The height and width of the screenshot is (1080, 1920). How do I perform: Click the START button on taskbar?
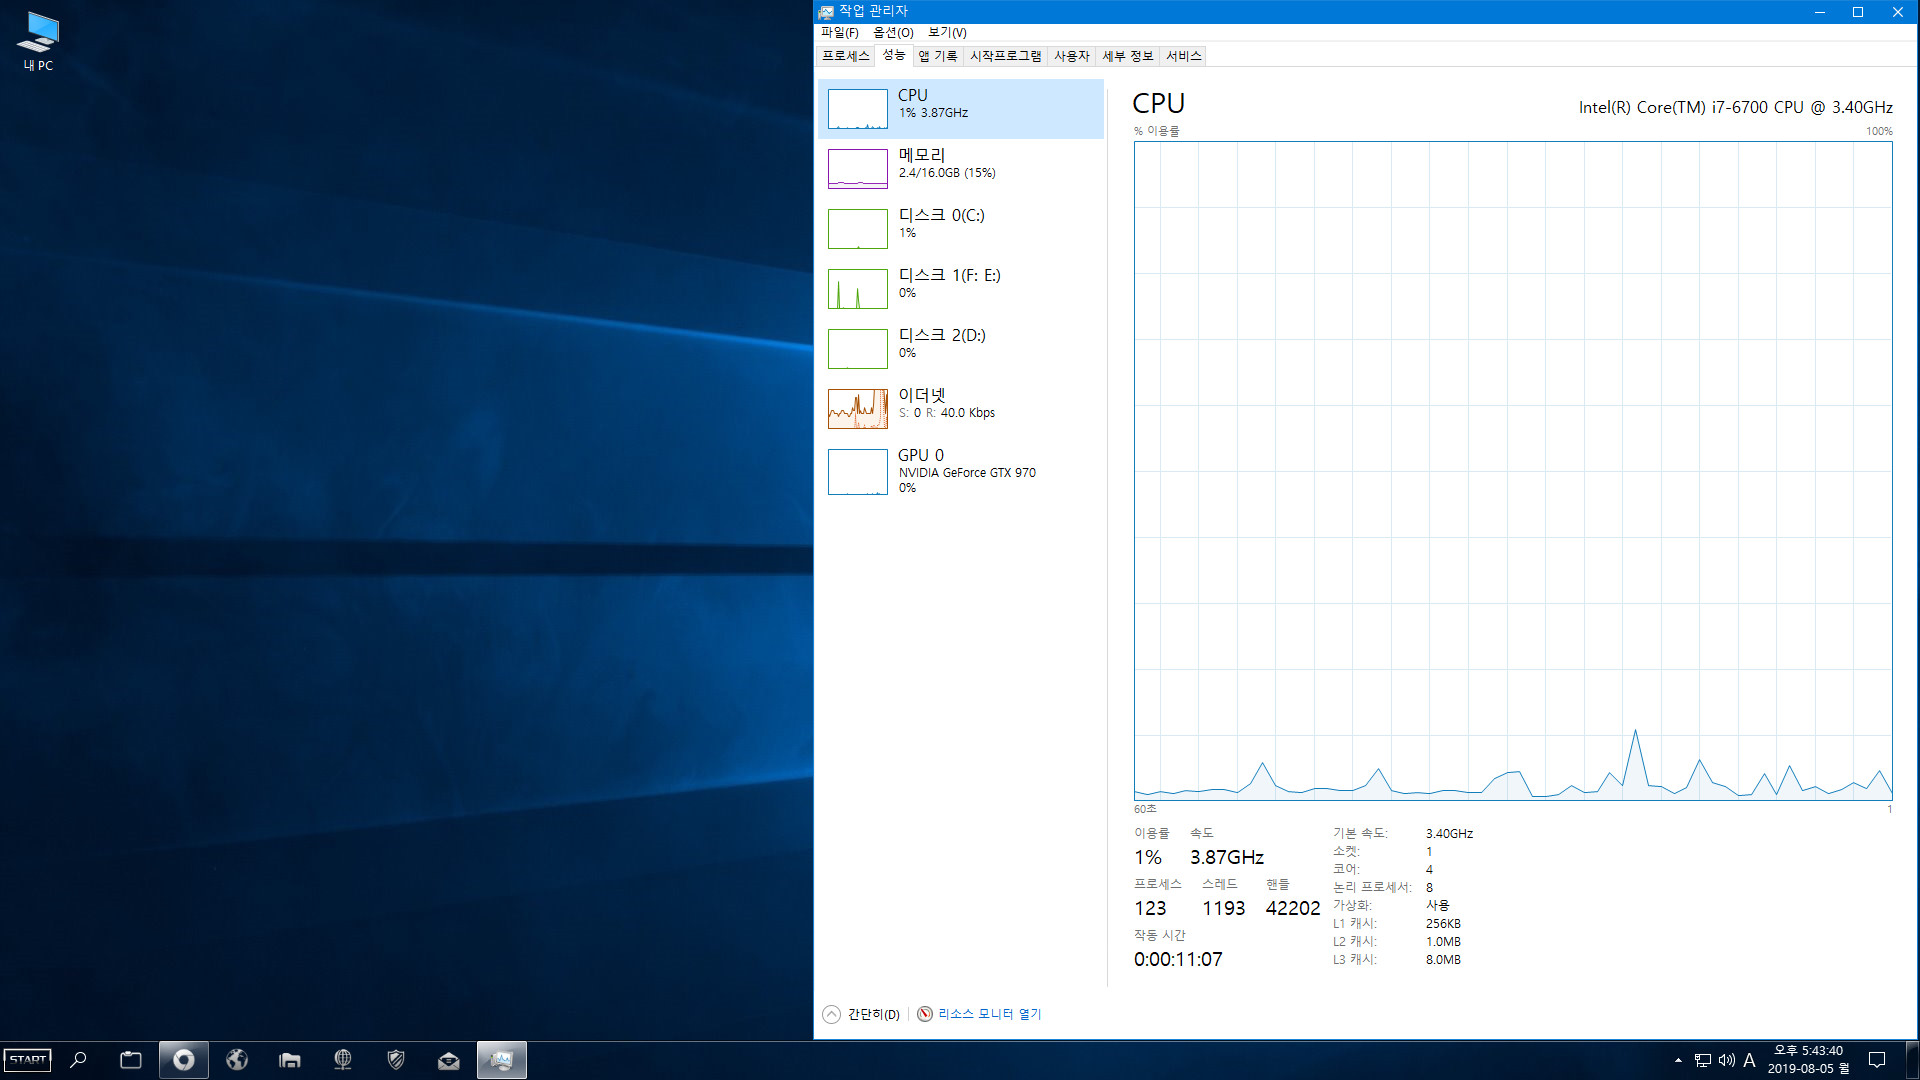coord(28,1060)
